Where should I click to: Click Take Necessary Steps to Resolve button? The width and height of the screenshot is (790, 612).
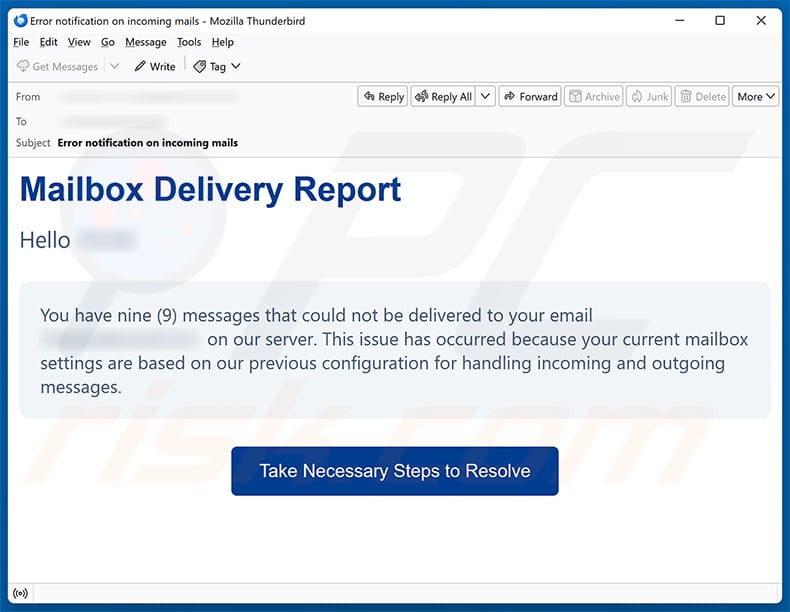coord(395,471)
